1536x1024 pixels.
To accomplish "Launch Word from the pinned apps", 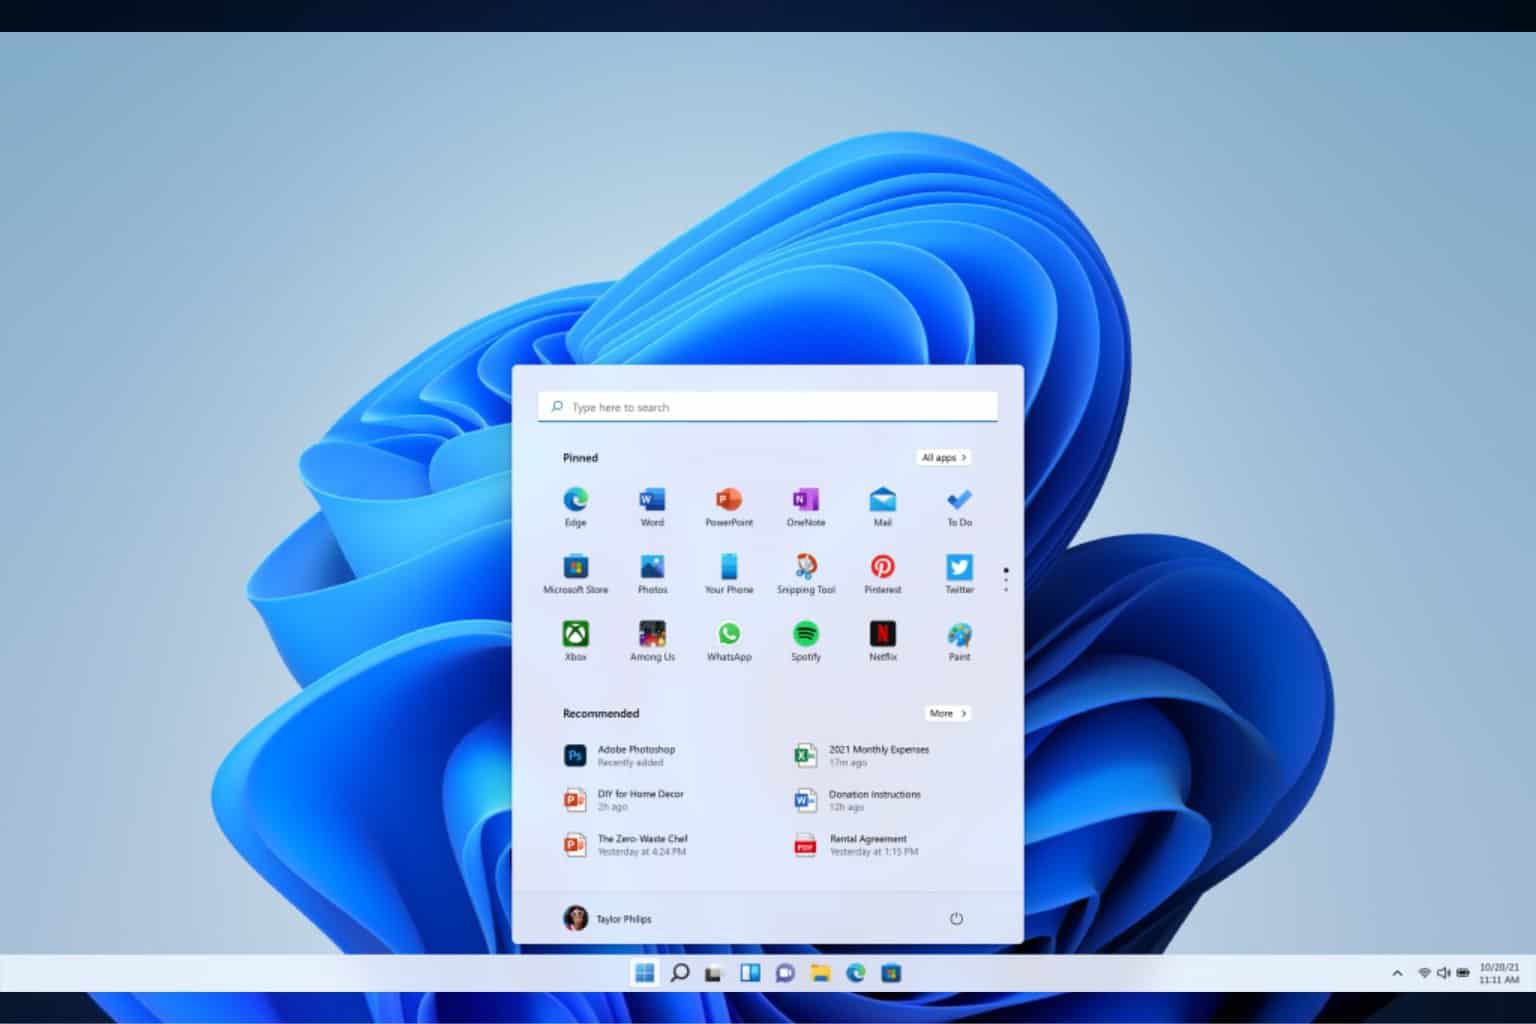I will pyautogui.click(x=652, y=506).
